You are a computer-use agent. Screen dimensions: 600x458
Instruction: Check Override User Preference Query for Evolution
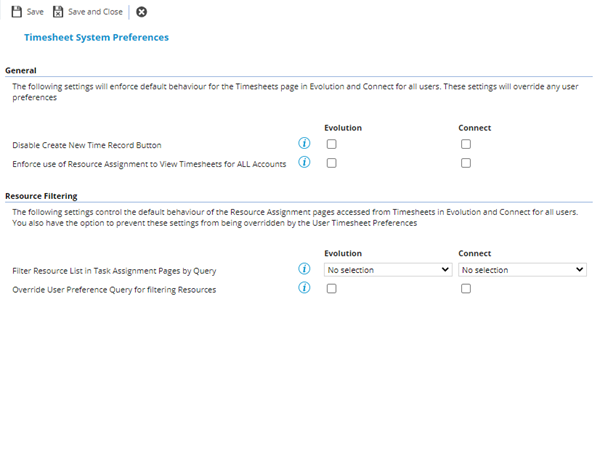pos(332,289)
